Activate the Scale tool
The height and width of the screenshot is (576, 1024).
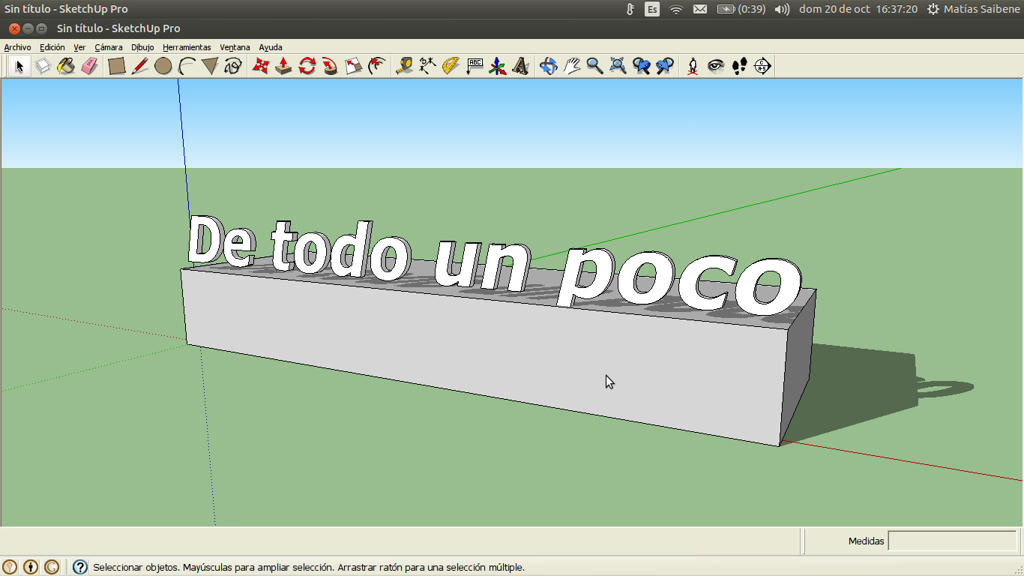pos(353,66)
